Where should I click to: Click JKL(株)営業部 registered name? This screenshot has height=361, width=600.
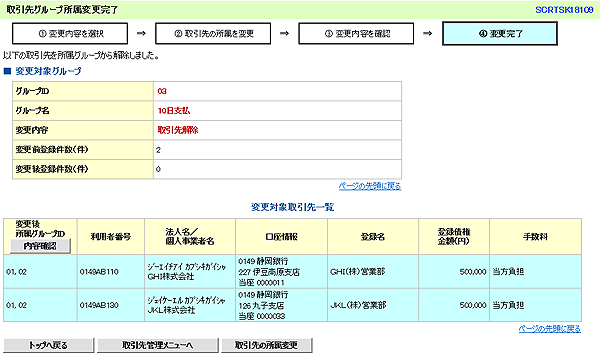click(x=357, y=305)
